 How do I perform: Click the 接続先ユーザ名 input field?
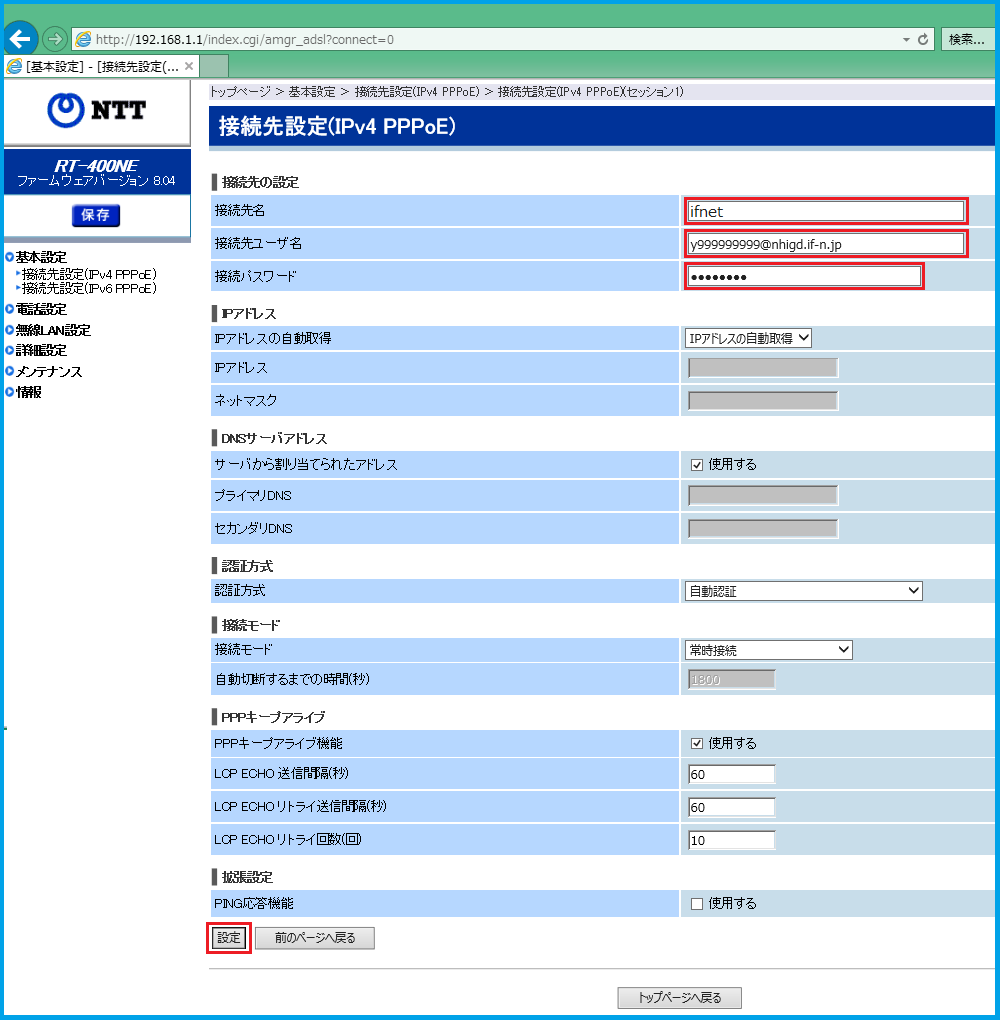coord(826,244)
